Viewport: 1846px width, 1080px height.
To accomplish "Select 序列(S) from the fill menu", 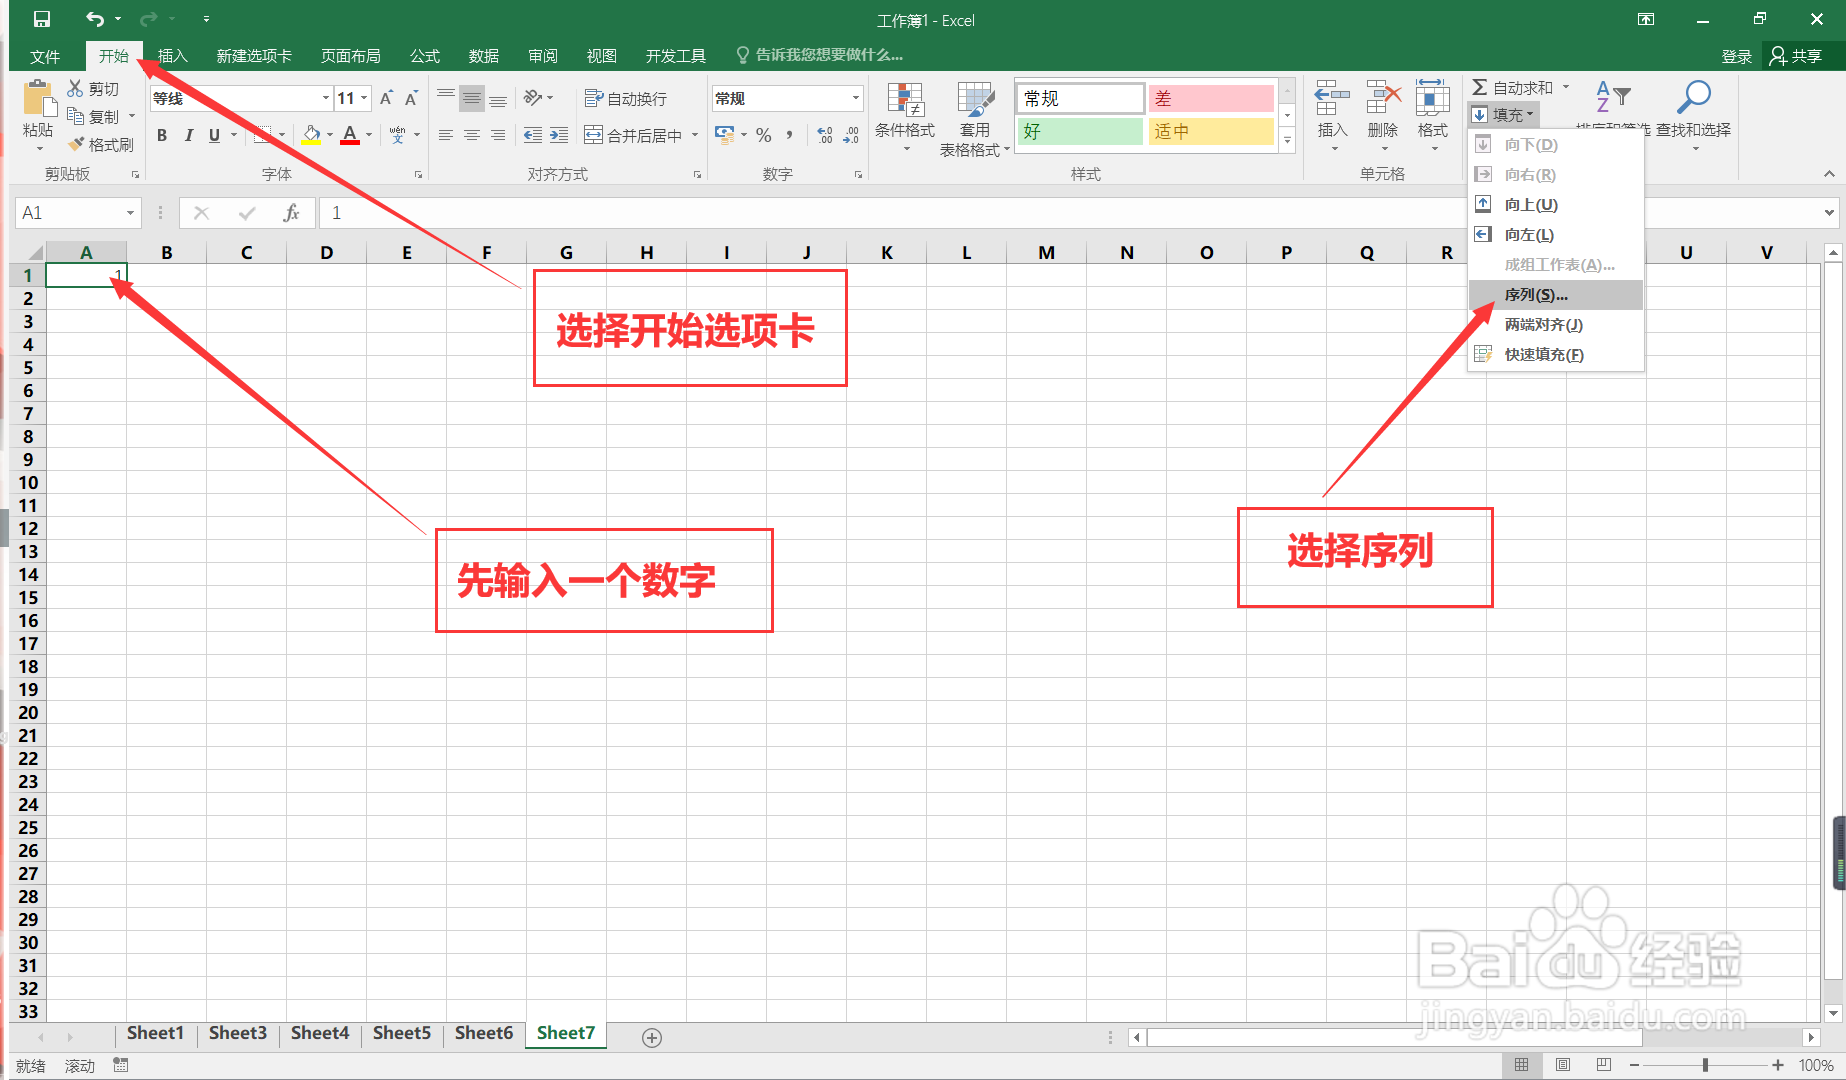I will tap(1534, 294).
